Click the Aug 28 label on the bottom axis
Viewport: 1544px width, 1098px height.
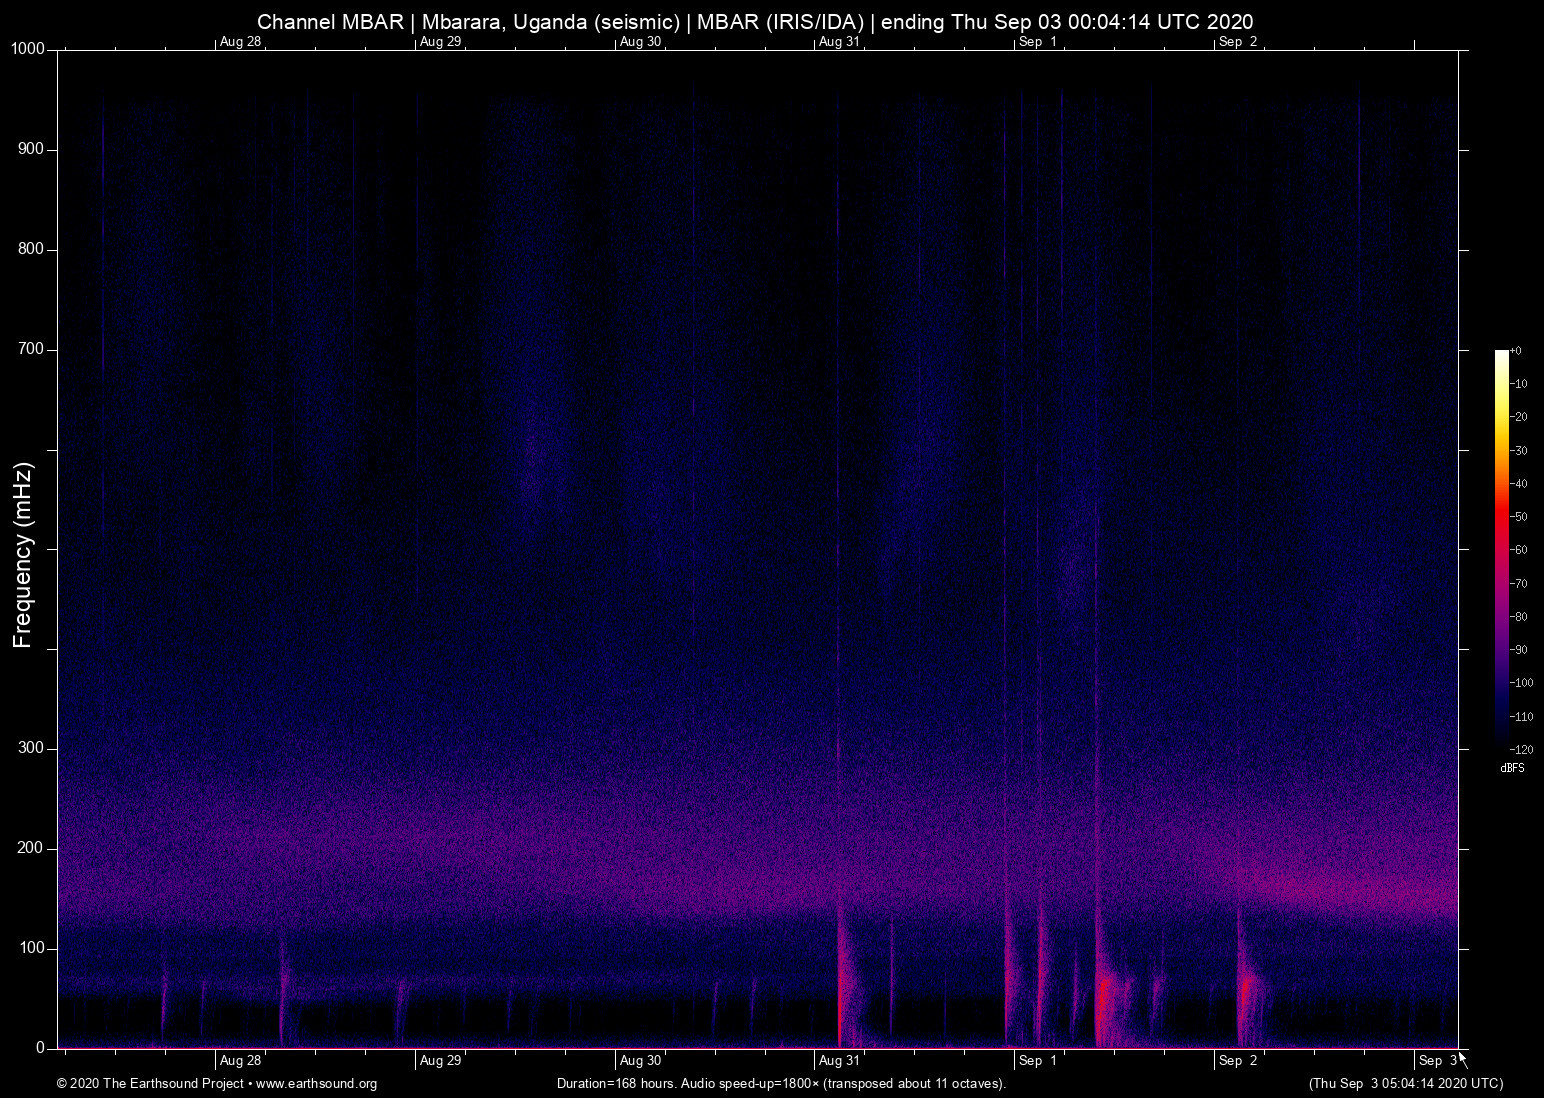(x=240, y=1060)
